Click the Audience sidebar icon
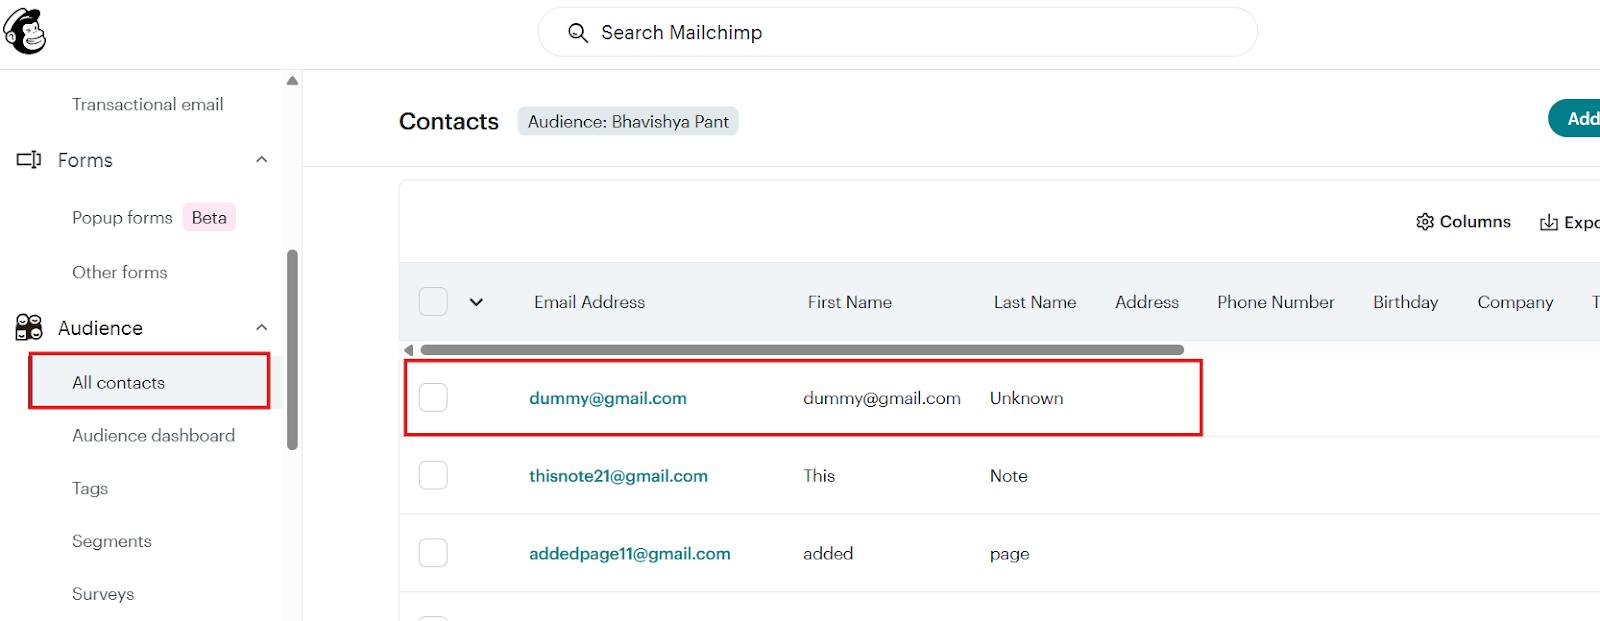Image resolution: width=1600 pixels, height=621 pixels. [x=29, y=327]
